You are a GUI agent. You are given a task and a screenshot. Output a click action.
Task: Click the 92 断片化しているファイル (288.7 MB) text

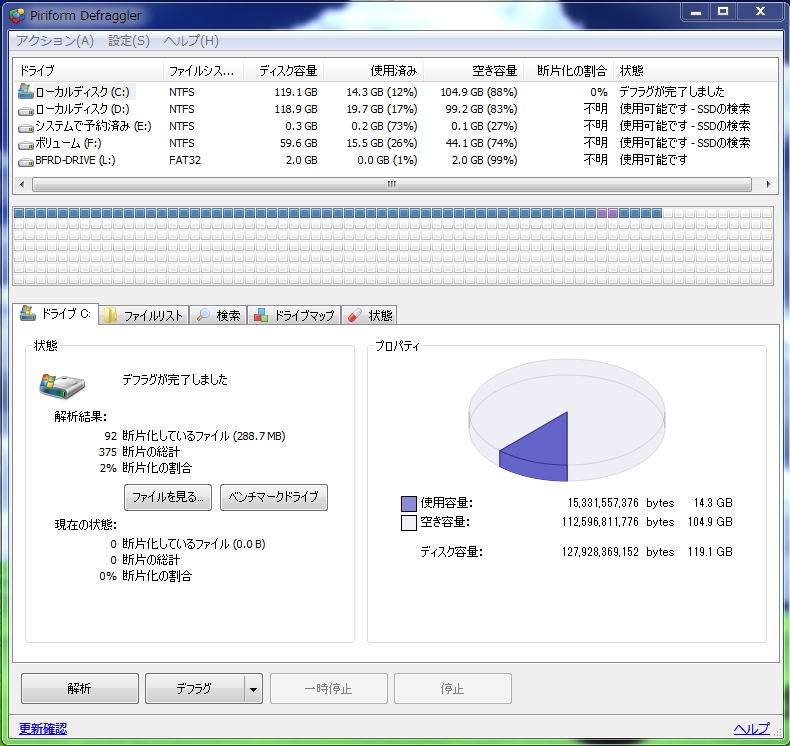click(194, 436)
